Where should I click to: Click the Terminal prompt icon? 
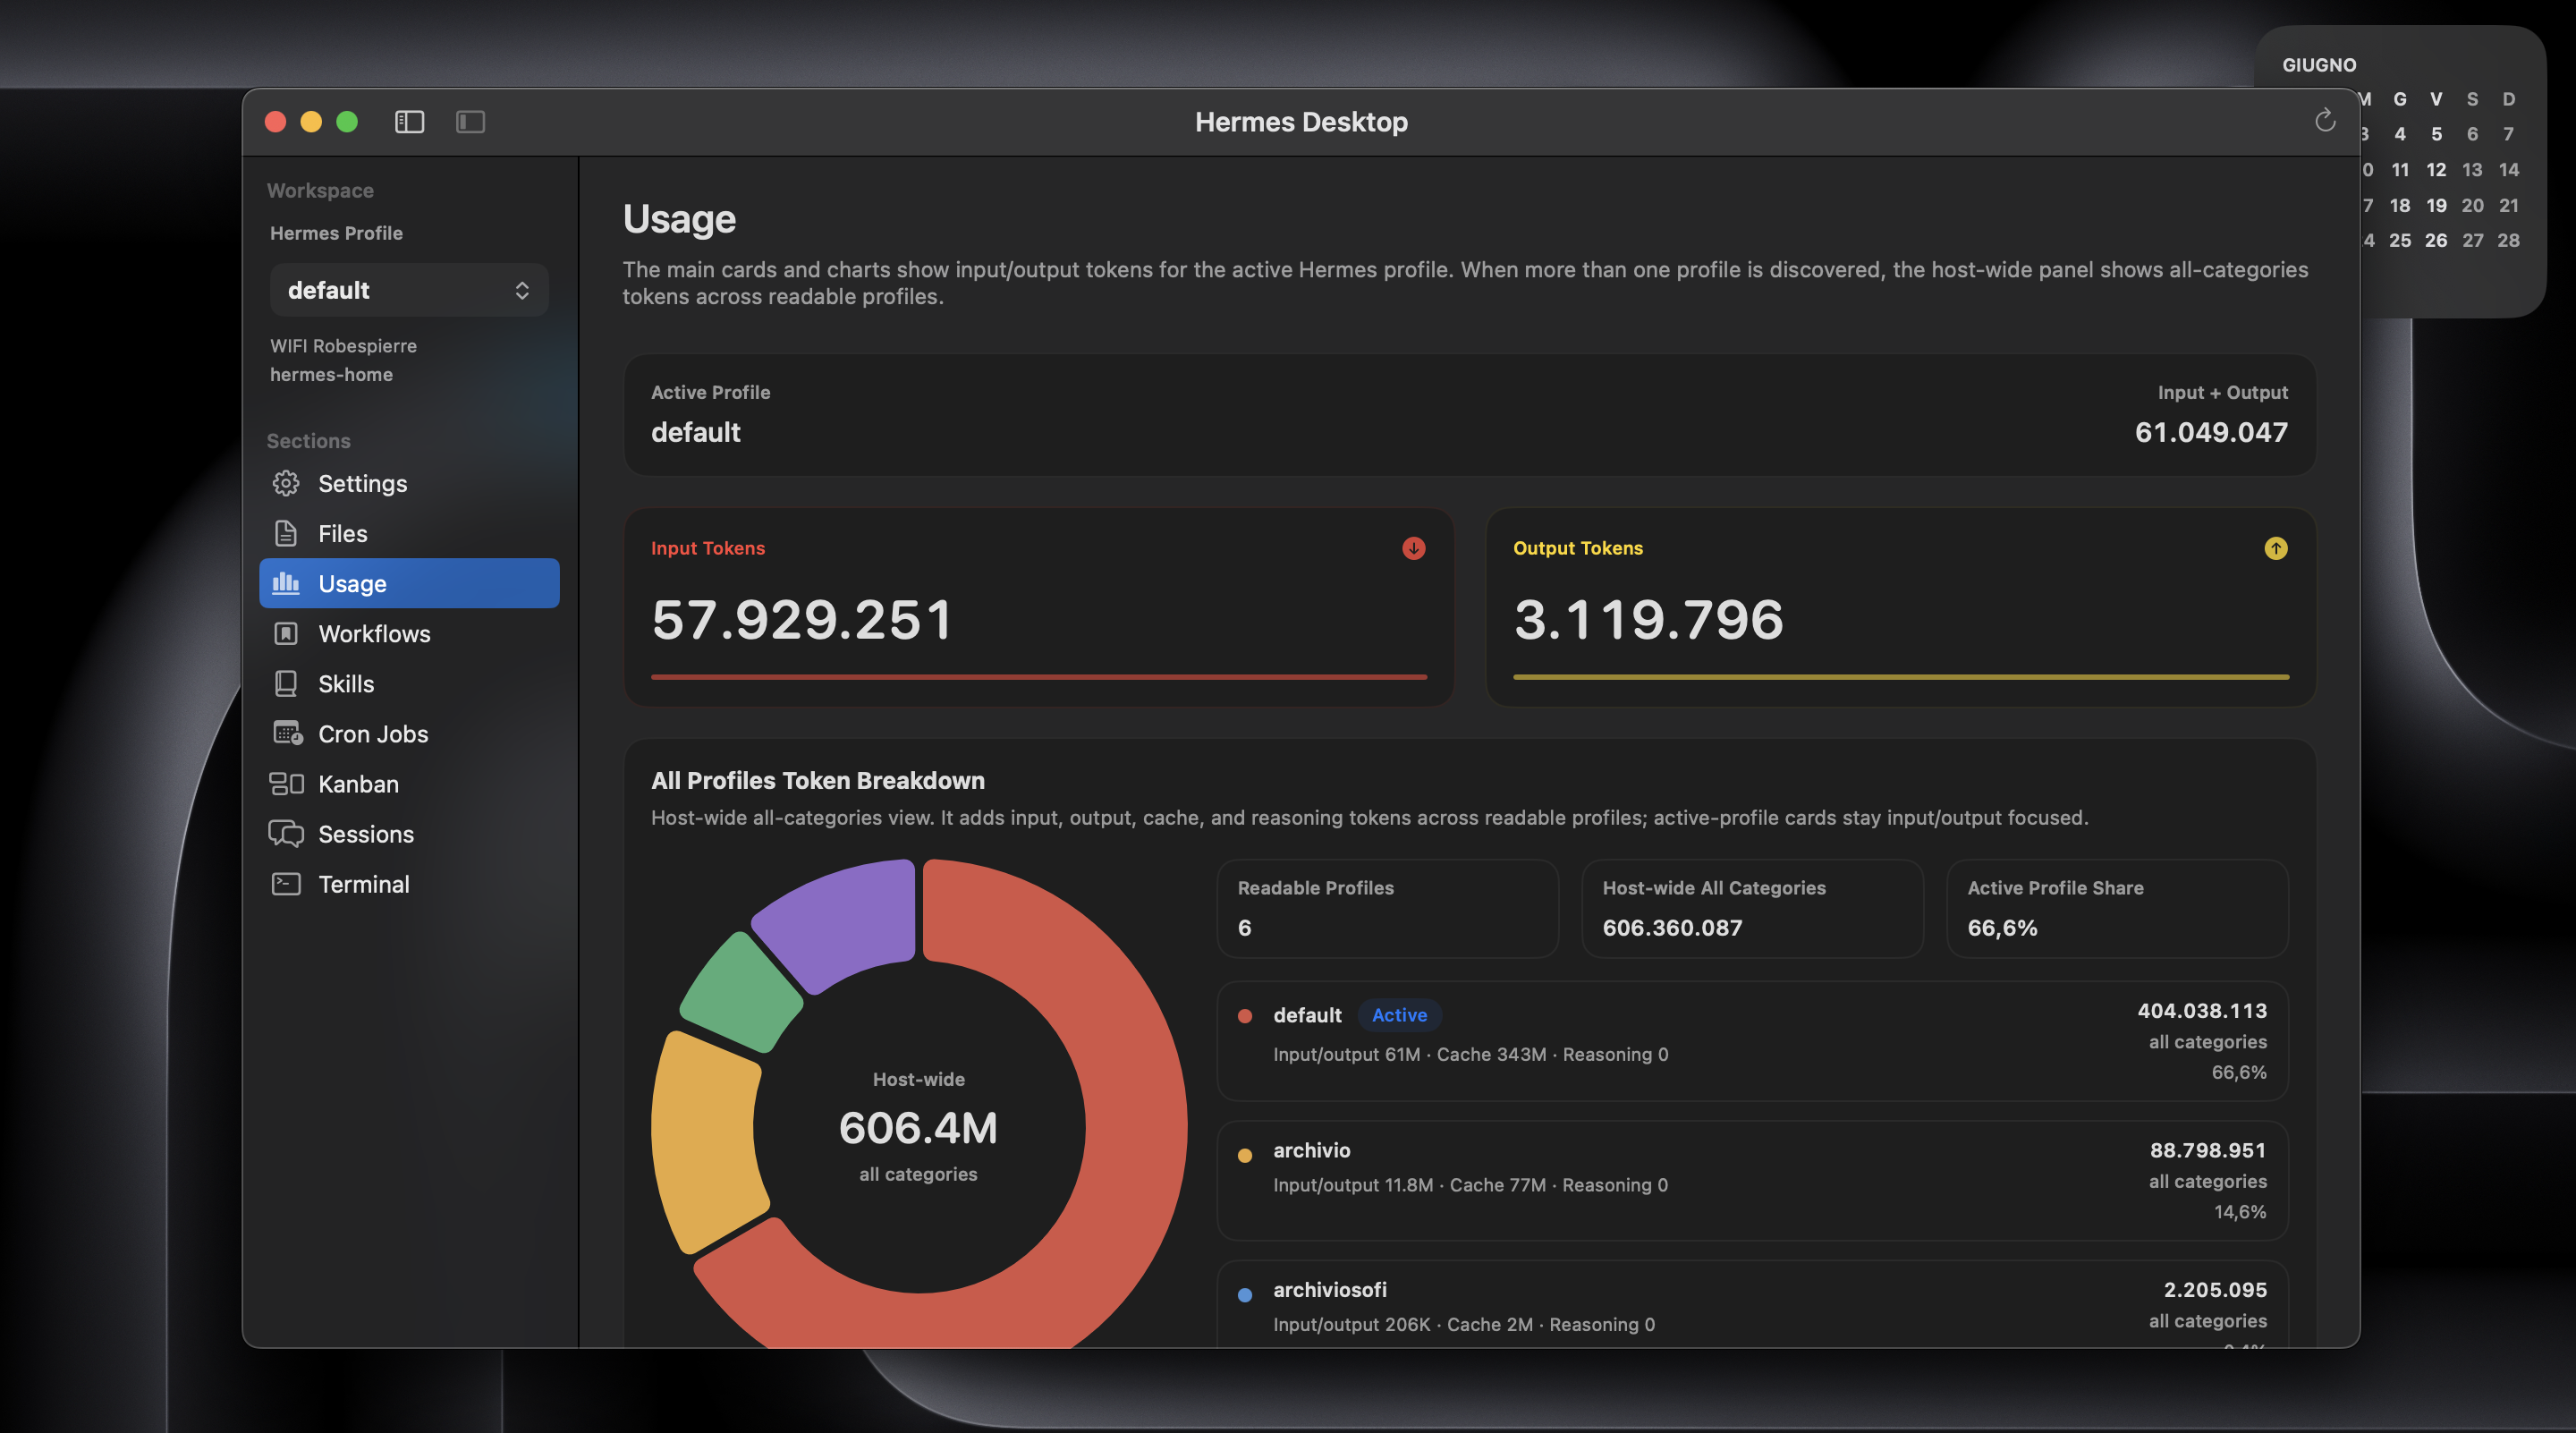click(286, 884)
